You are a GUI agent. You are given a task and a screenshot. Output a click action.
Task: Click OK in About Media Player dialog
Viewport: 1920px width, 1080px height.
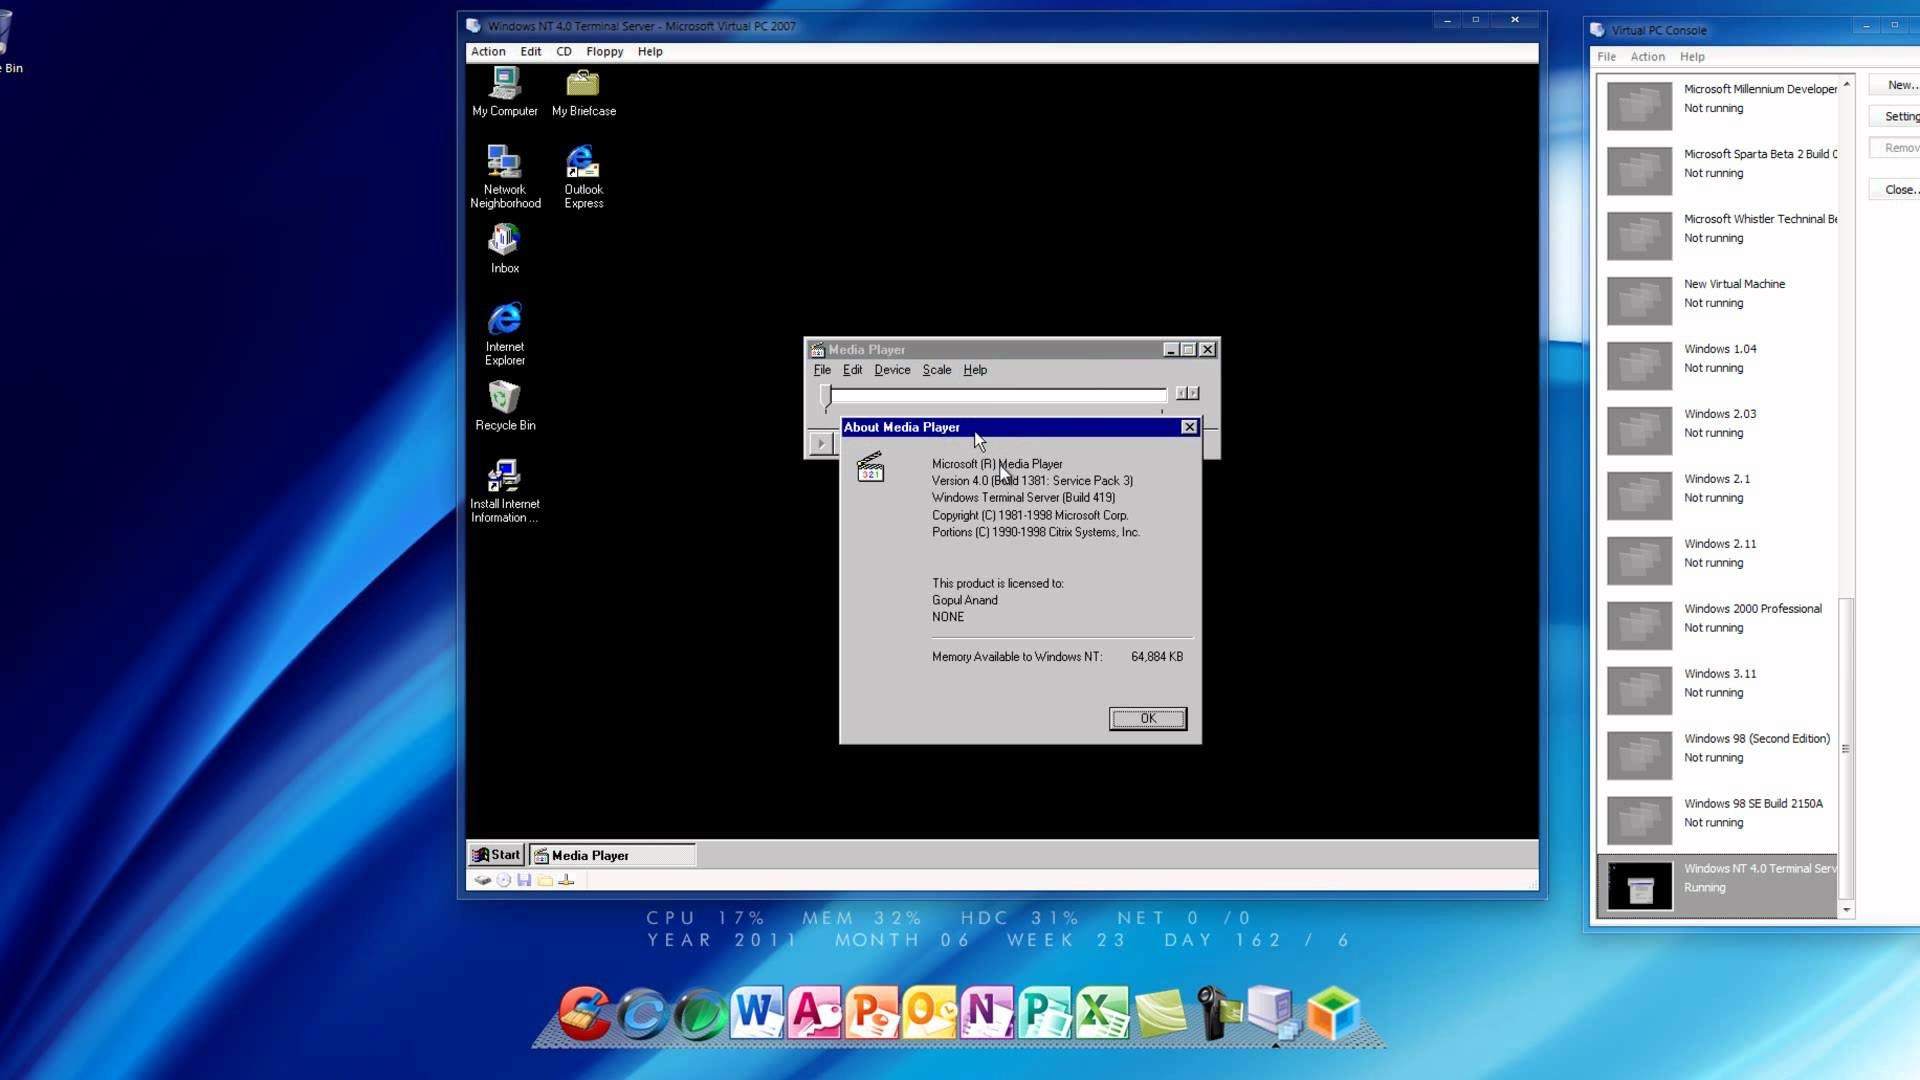point(1148,719)
